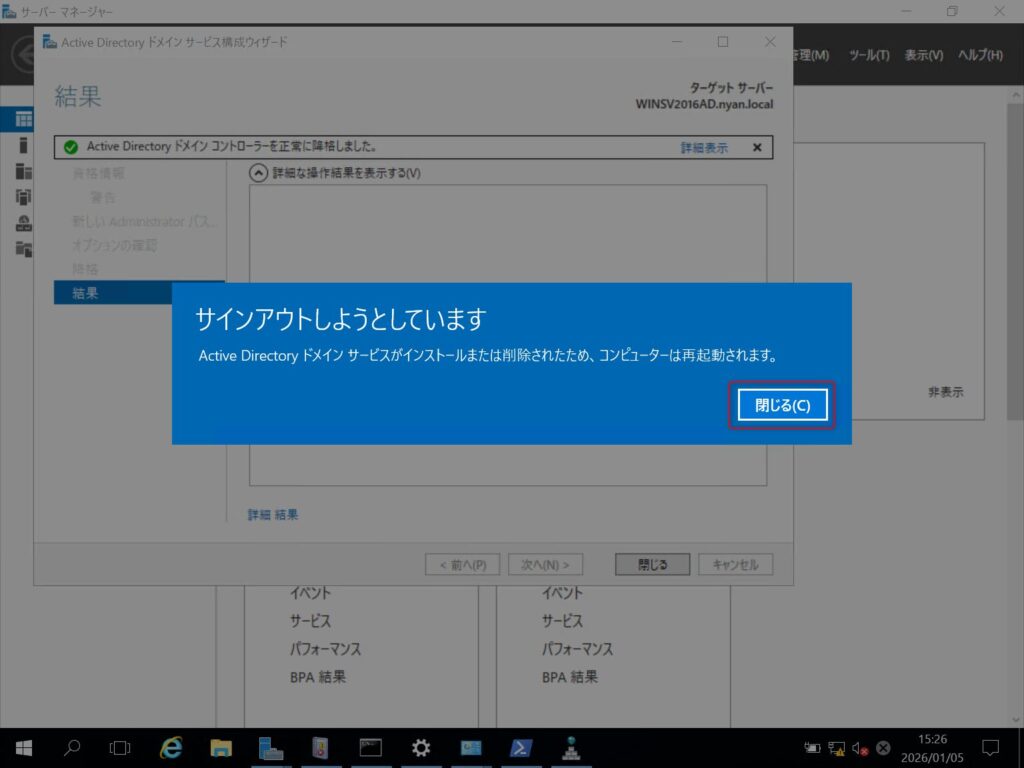Viewport: 1024px width, 768px height.
Task: Click the 詳細表示 link in the notification bar
Action: [x=704, y=148]
